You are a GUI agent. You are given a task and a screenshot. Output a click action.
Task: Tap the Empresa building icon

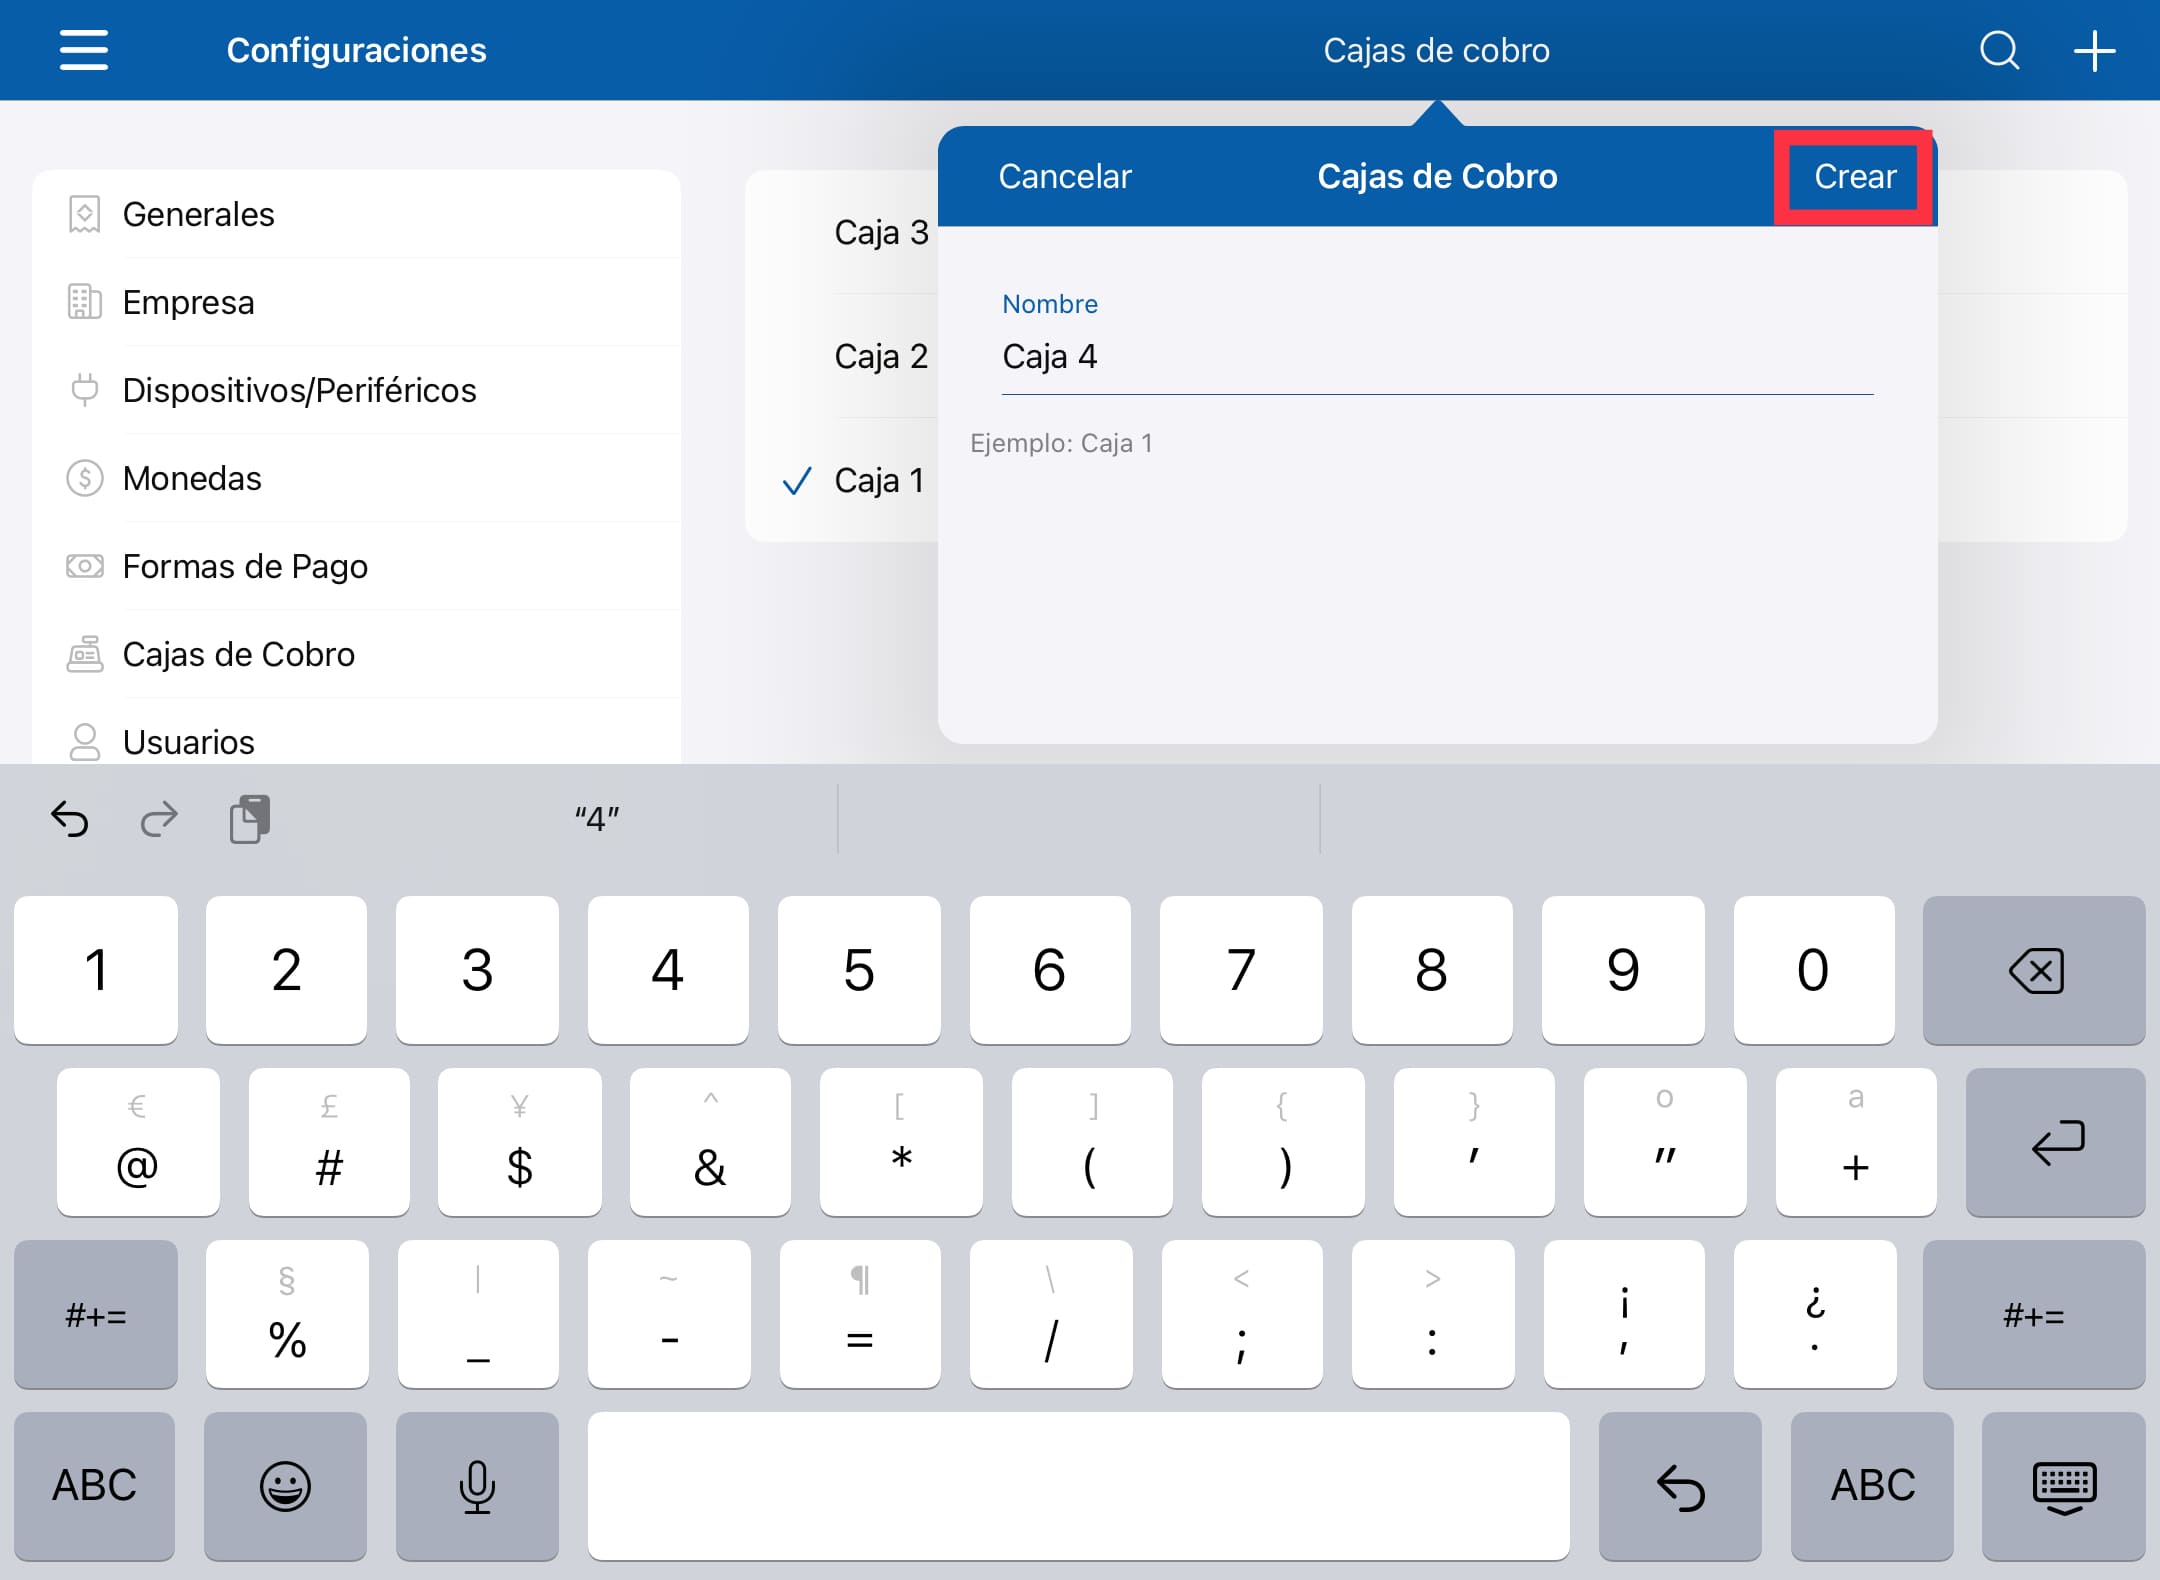click(x=85, y=302)
